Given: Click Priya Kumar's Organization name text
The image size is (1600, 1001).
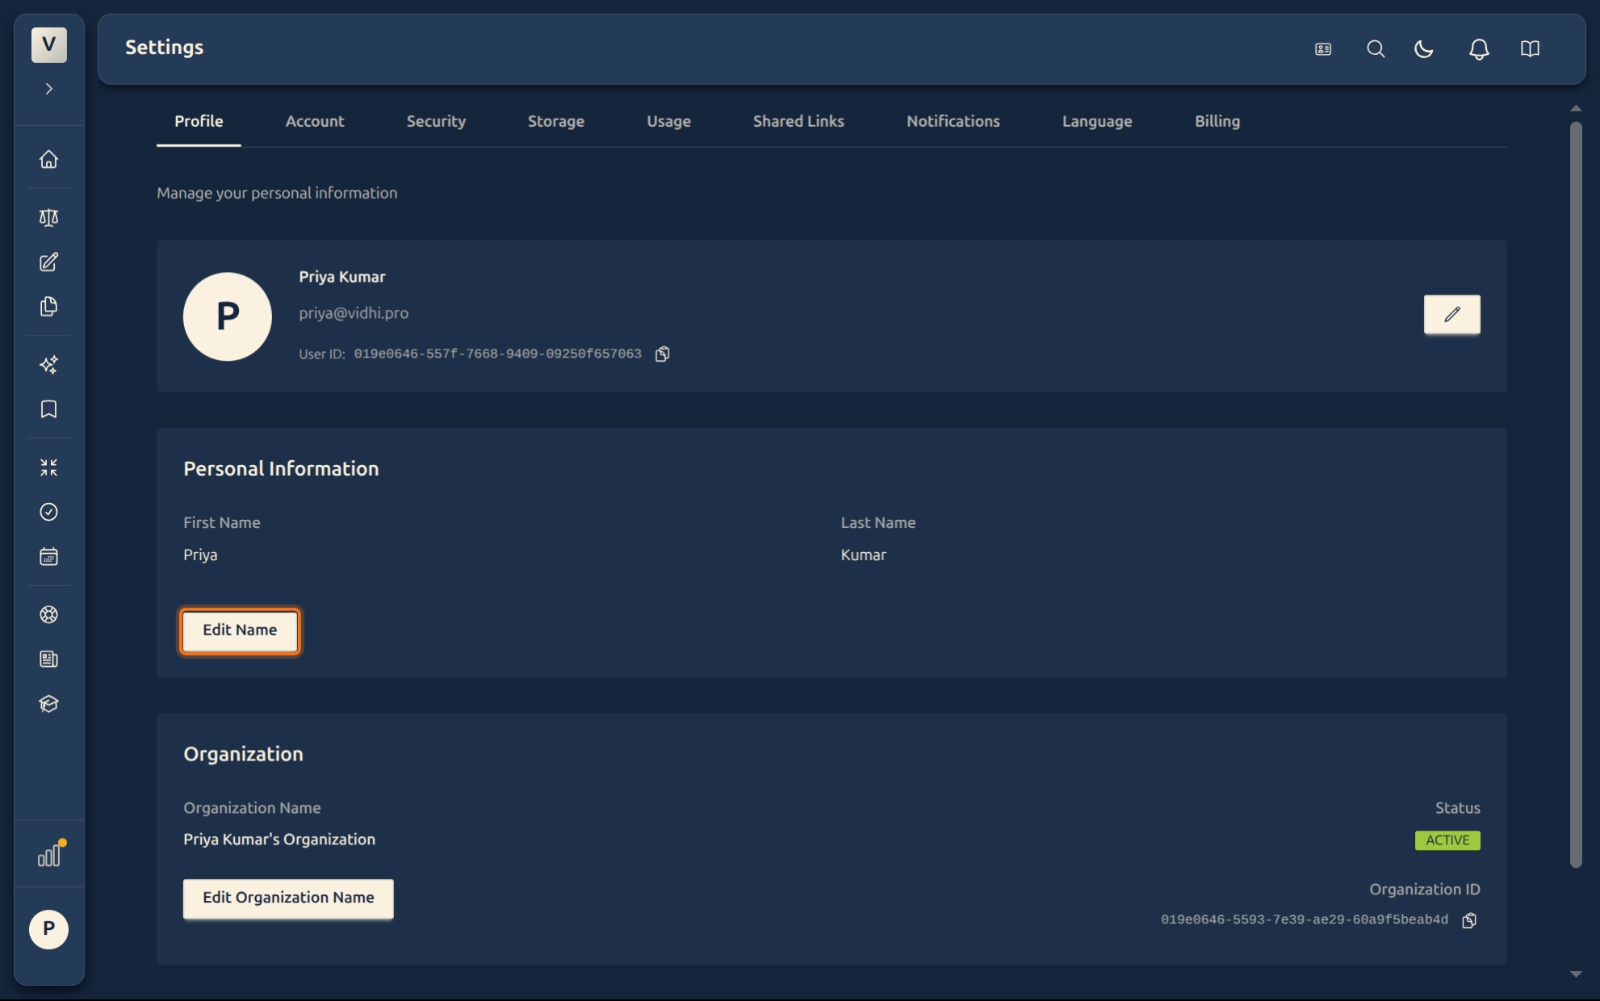Looking at the screenshot, I should (279, 840).
